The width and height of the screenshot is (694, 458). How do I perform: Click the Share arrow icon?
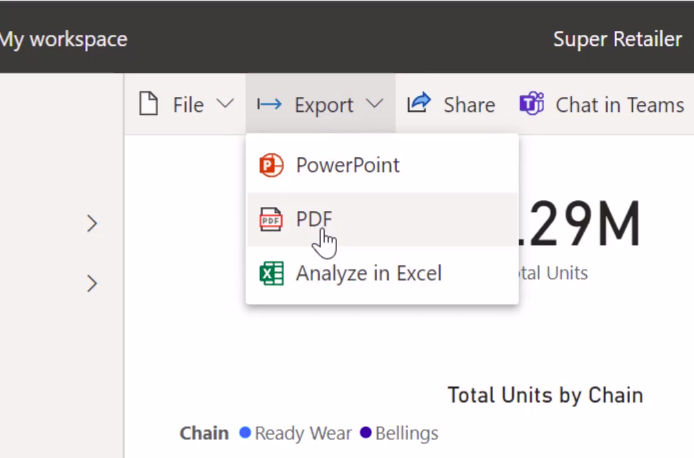pyautogui.click(x=419, y=102)
